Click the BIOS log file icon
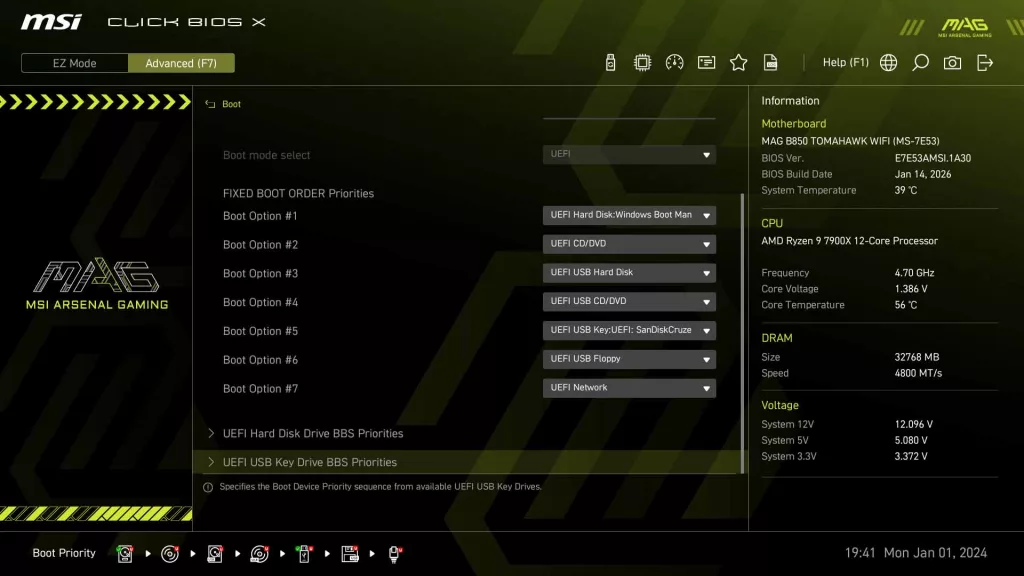The image size is (1024, 576). (771, 62)
